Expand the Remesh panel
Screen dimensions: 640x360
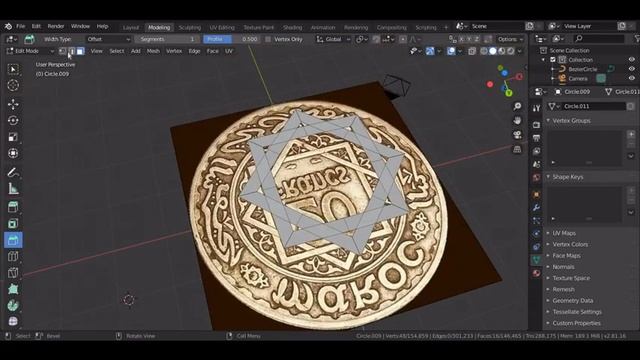(x=563, y=289)
